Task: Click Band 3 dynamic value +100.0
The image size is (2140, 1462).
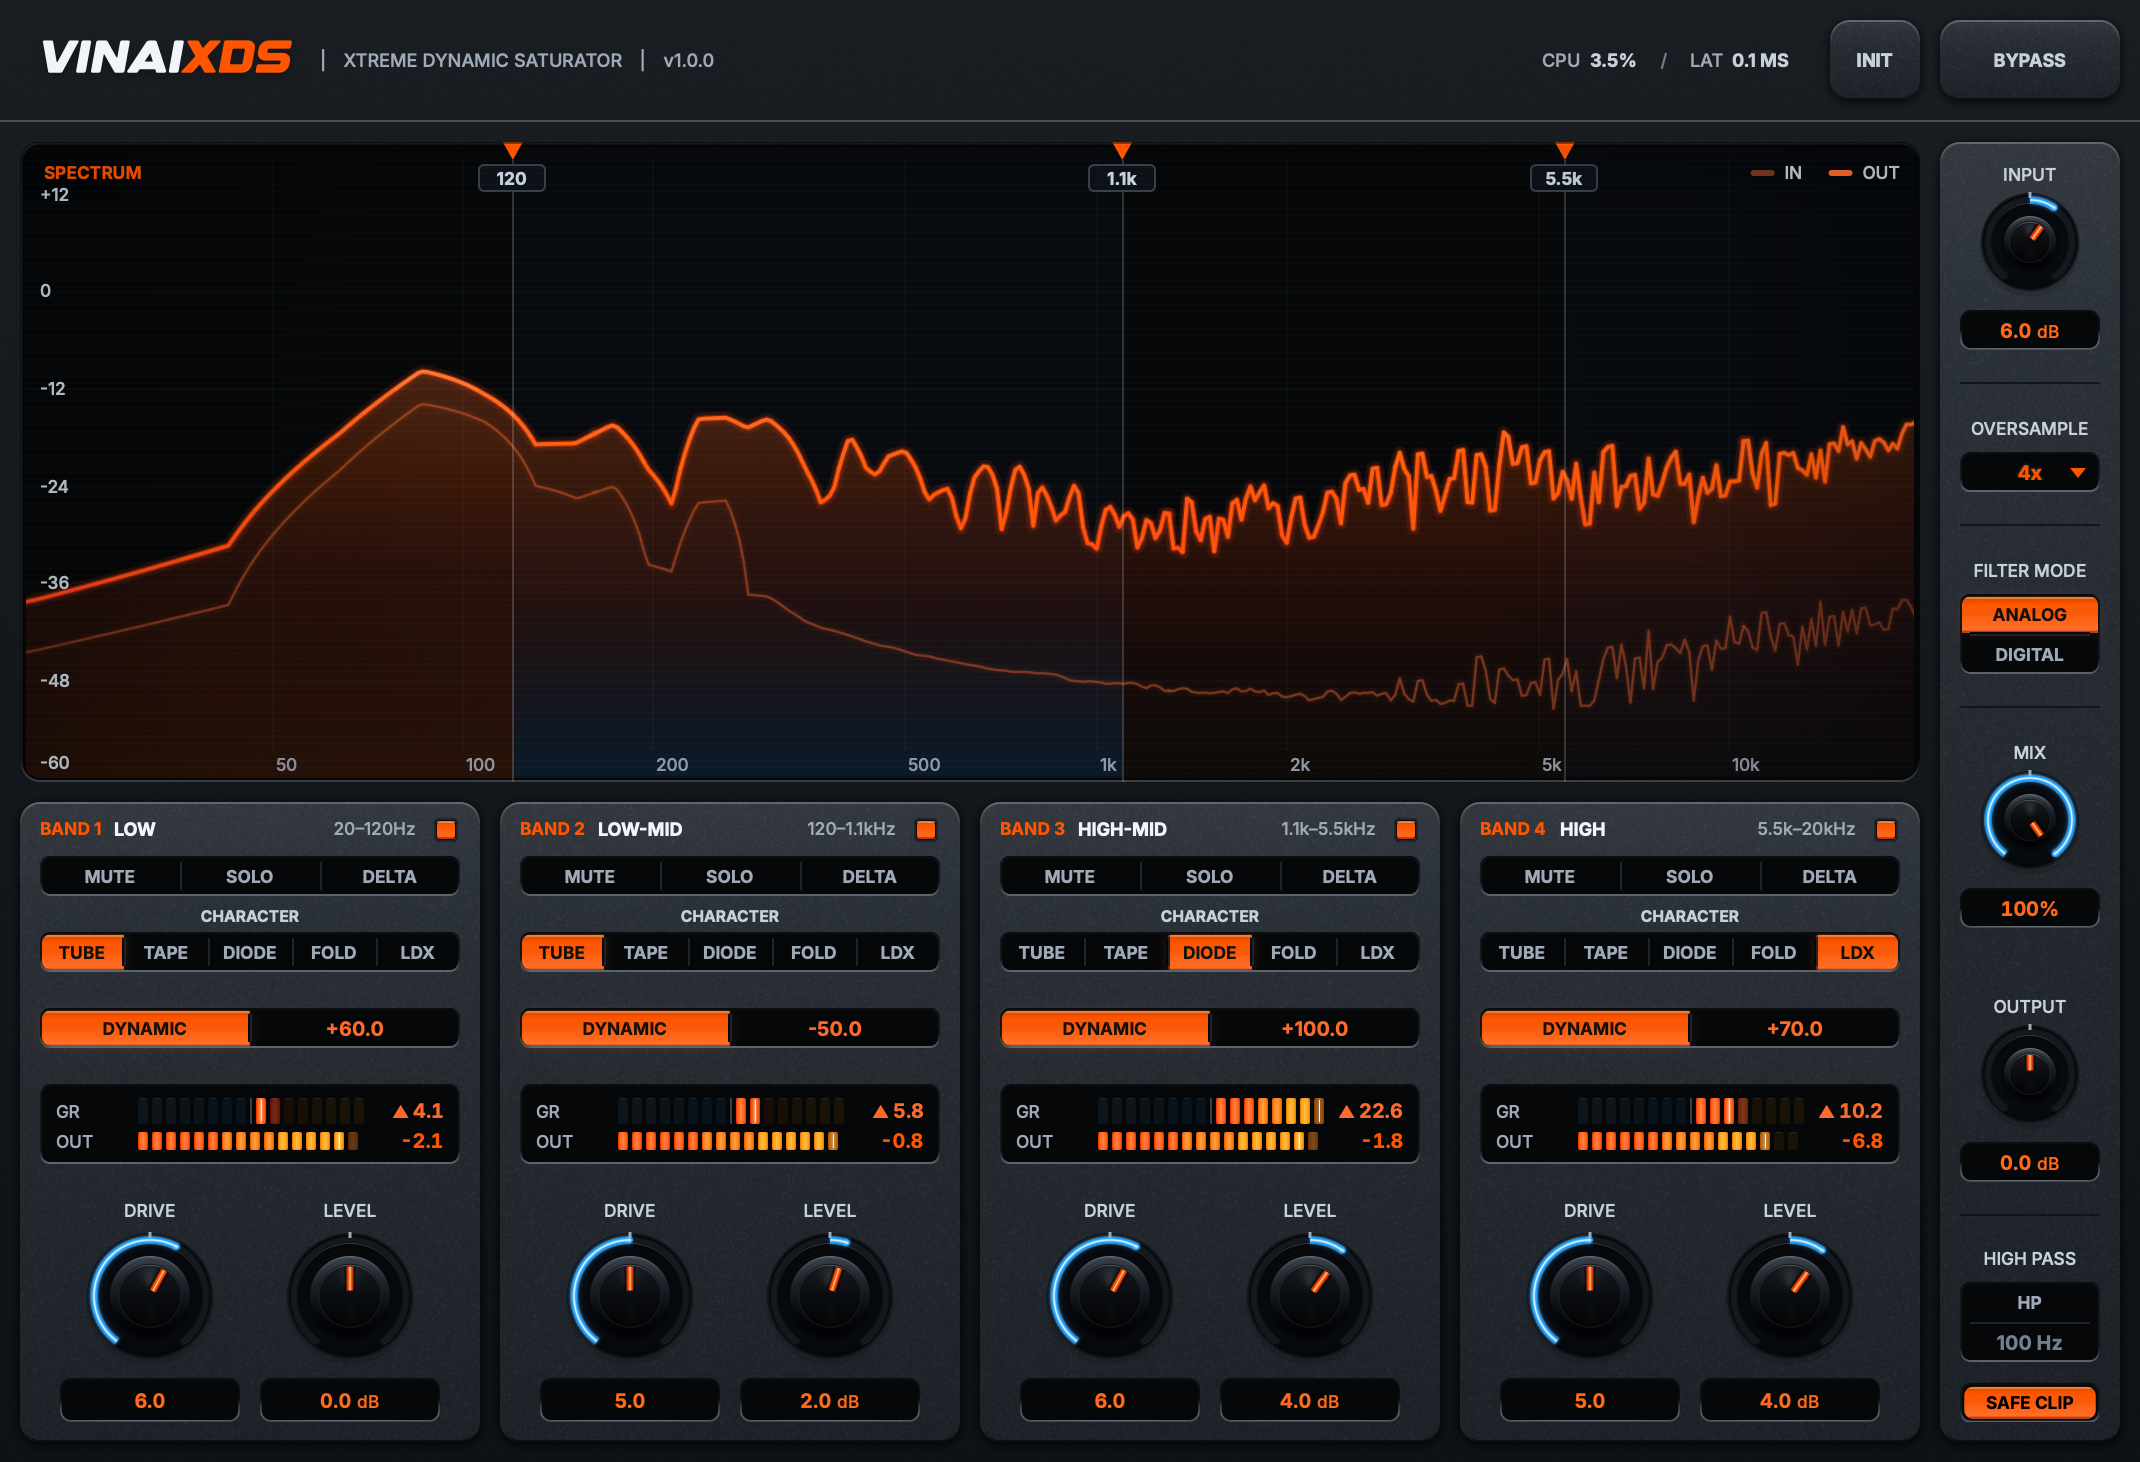Action: (1315, 1028)
